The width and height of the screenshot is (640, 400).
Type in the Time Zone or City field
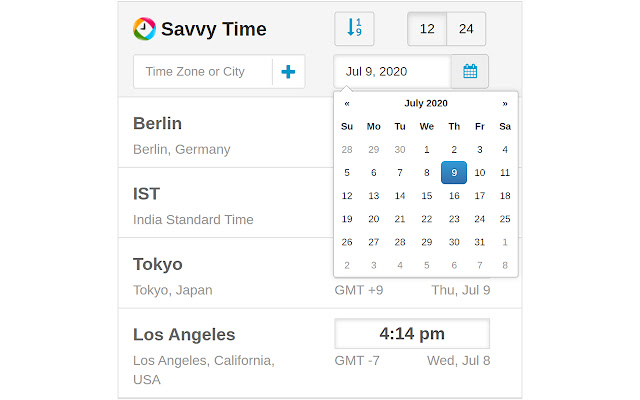[203, 72]
